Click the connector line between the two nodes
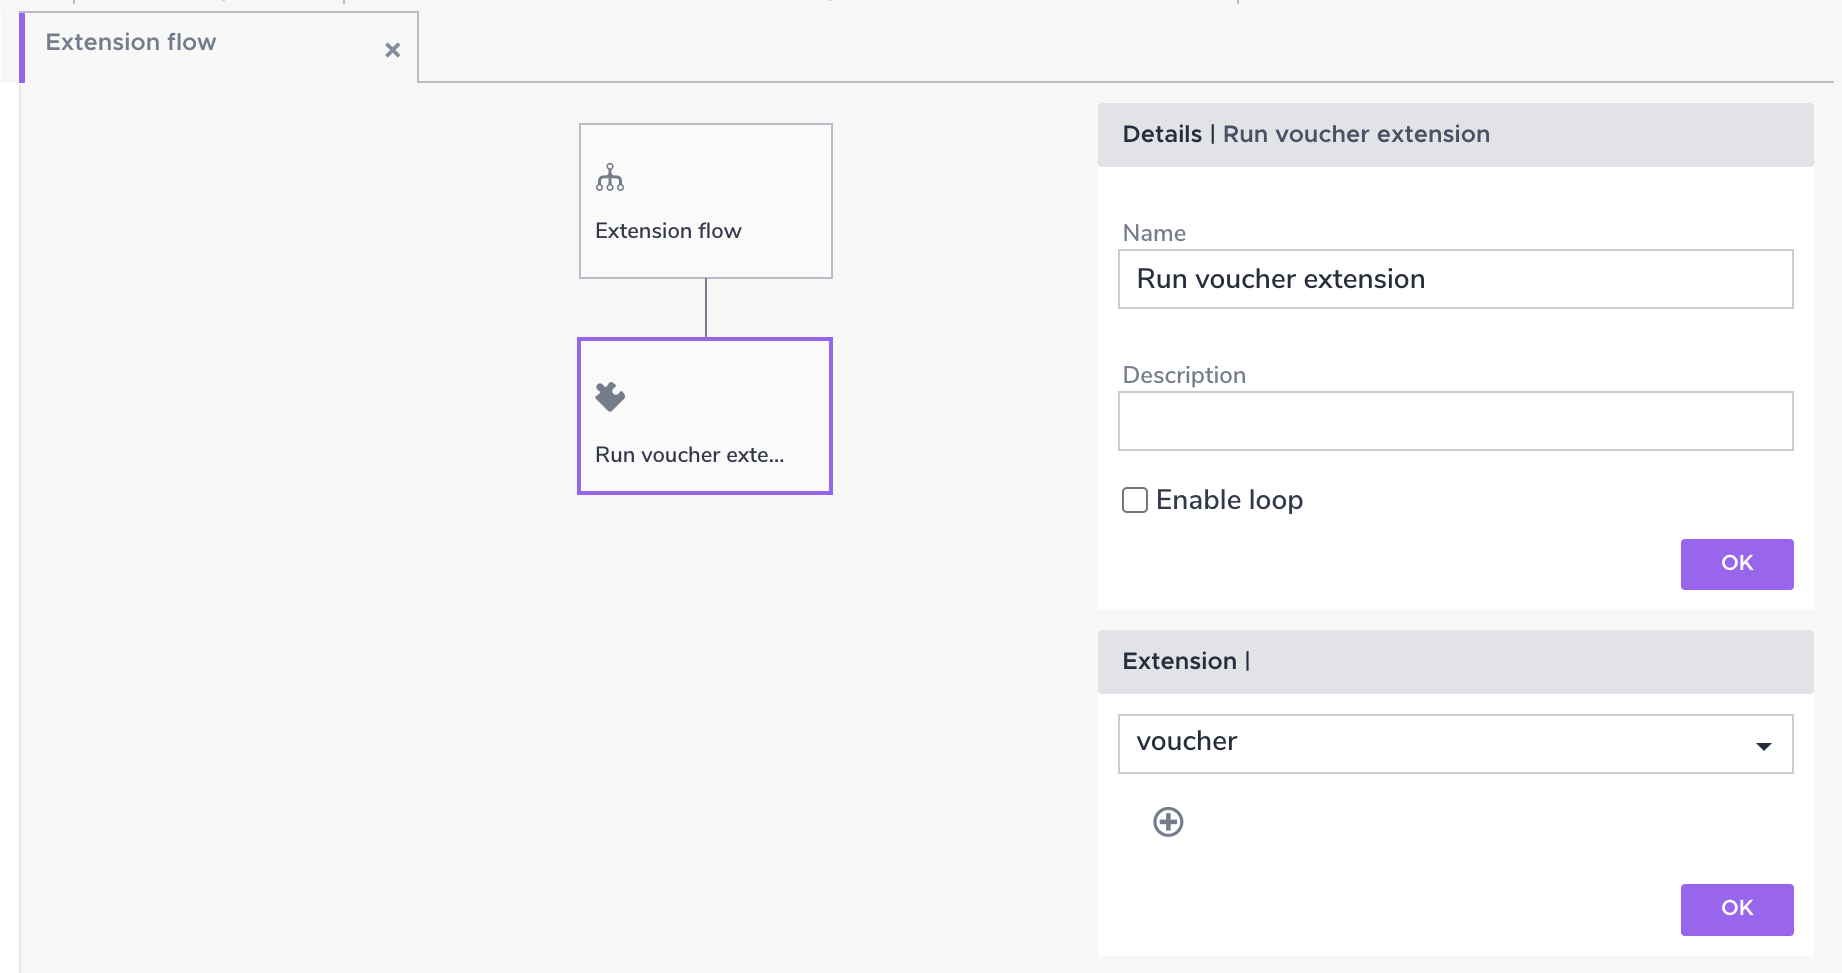This screenshot has height=973, width=1842. (706, 308)
